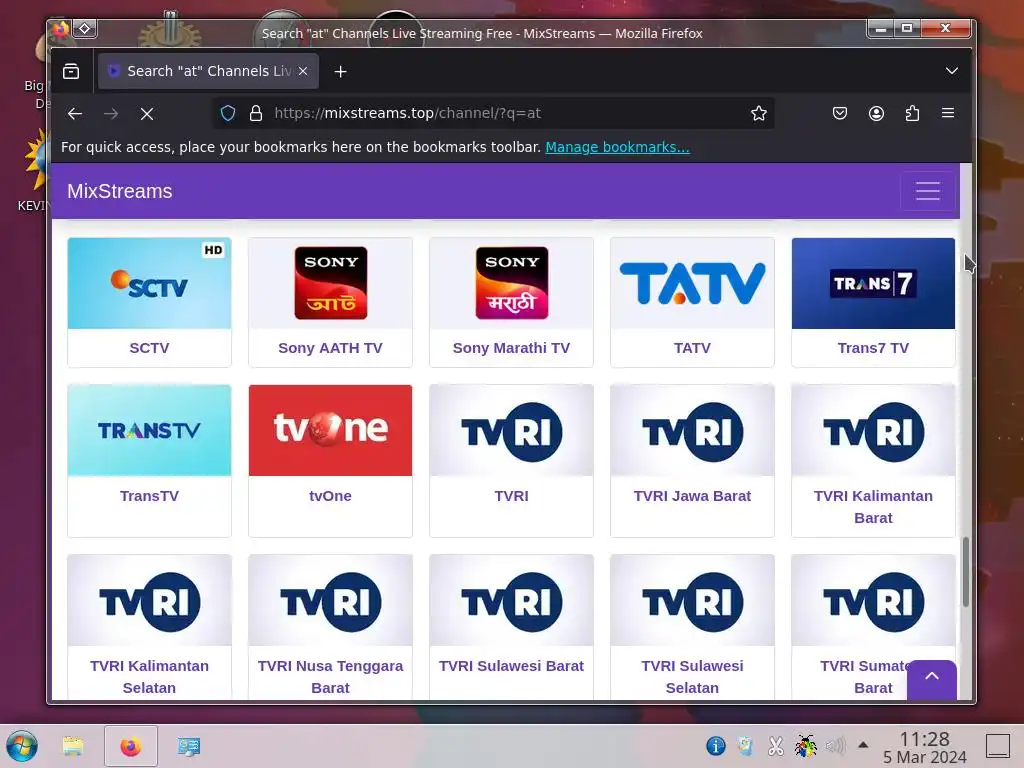Open the Start menu orb
The width and height of the screenshot is (1024, 768).
(x=22, y=746)
